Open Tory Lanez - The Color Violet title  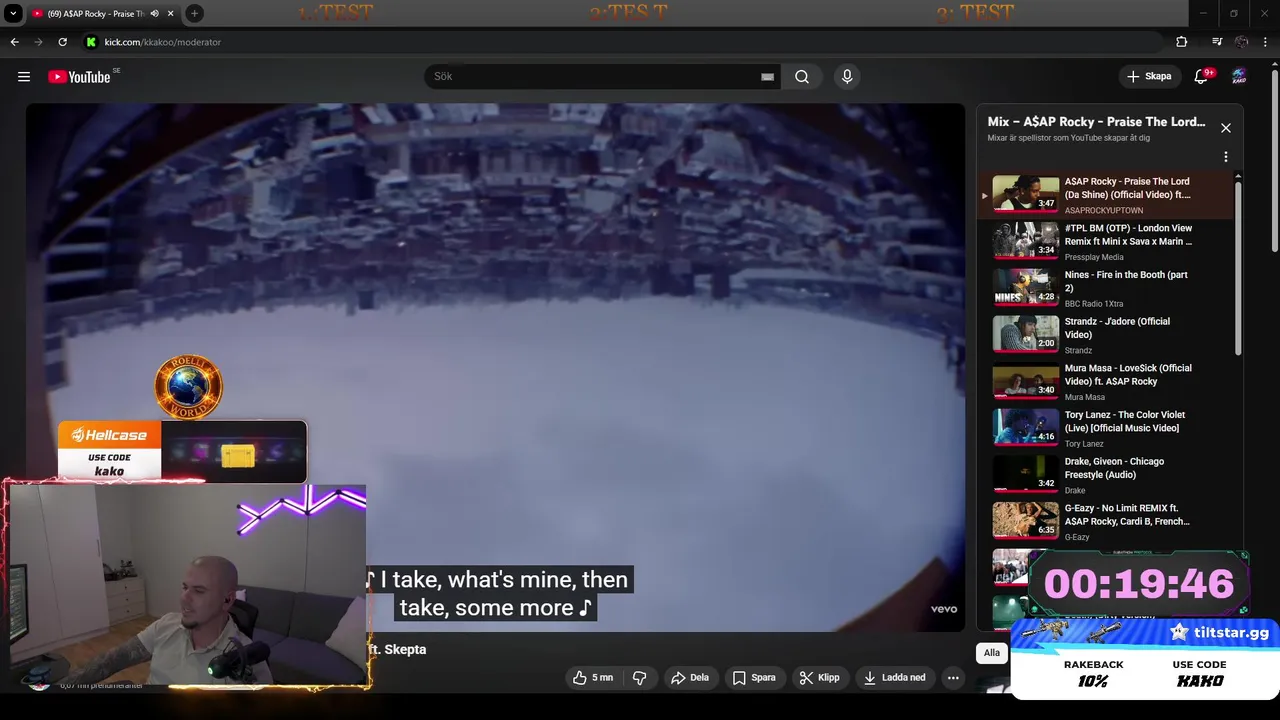1125,421
